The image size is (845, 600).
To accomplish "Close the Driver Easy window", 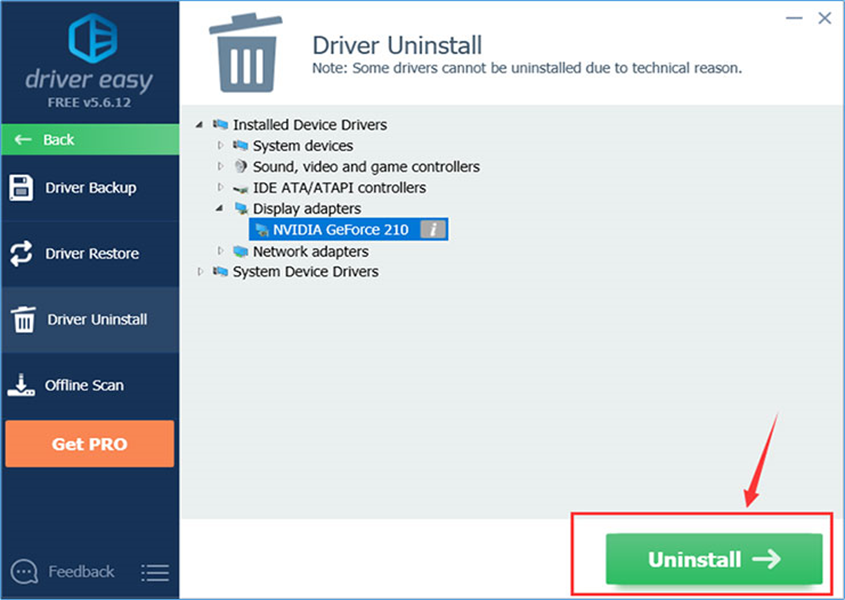I will (825, 18).
